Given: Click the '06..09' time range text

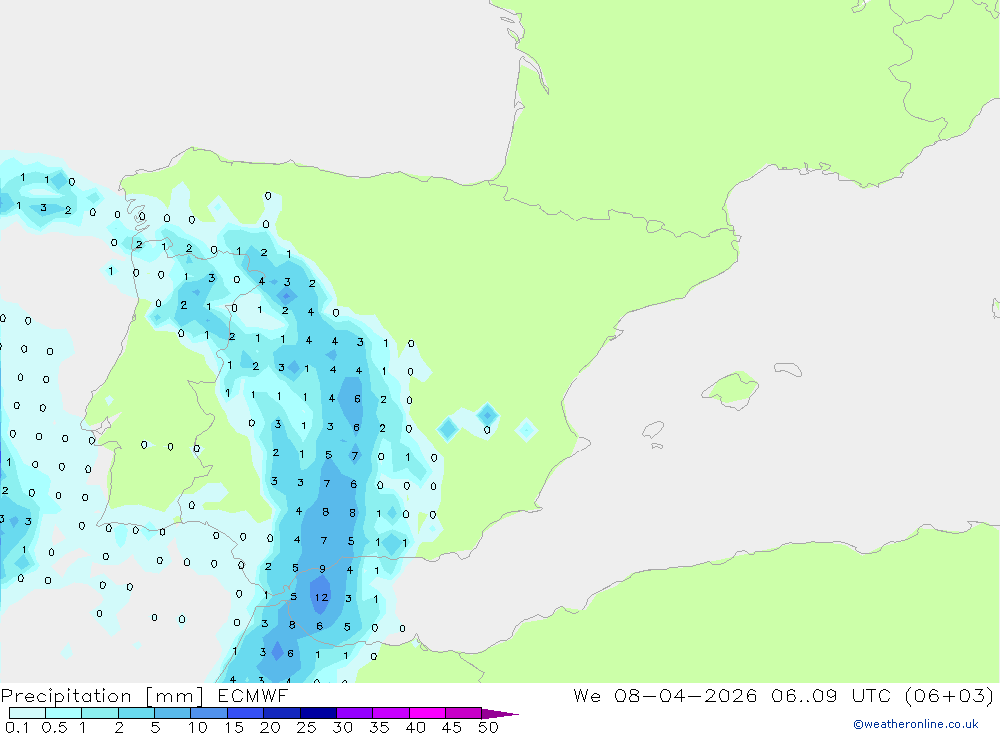Looking at the screenshot, I should [x=804, y=695].
